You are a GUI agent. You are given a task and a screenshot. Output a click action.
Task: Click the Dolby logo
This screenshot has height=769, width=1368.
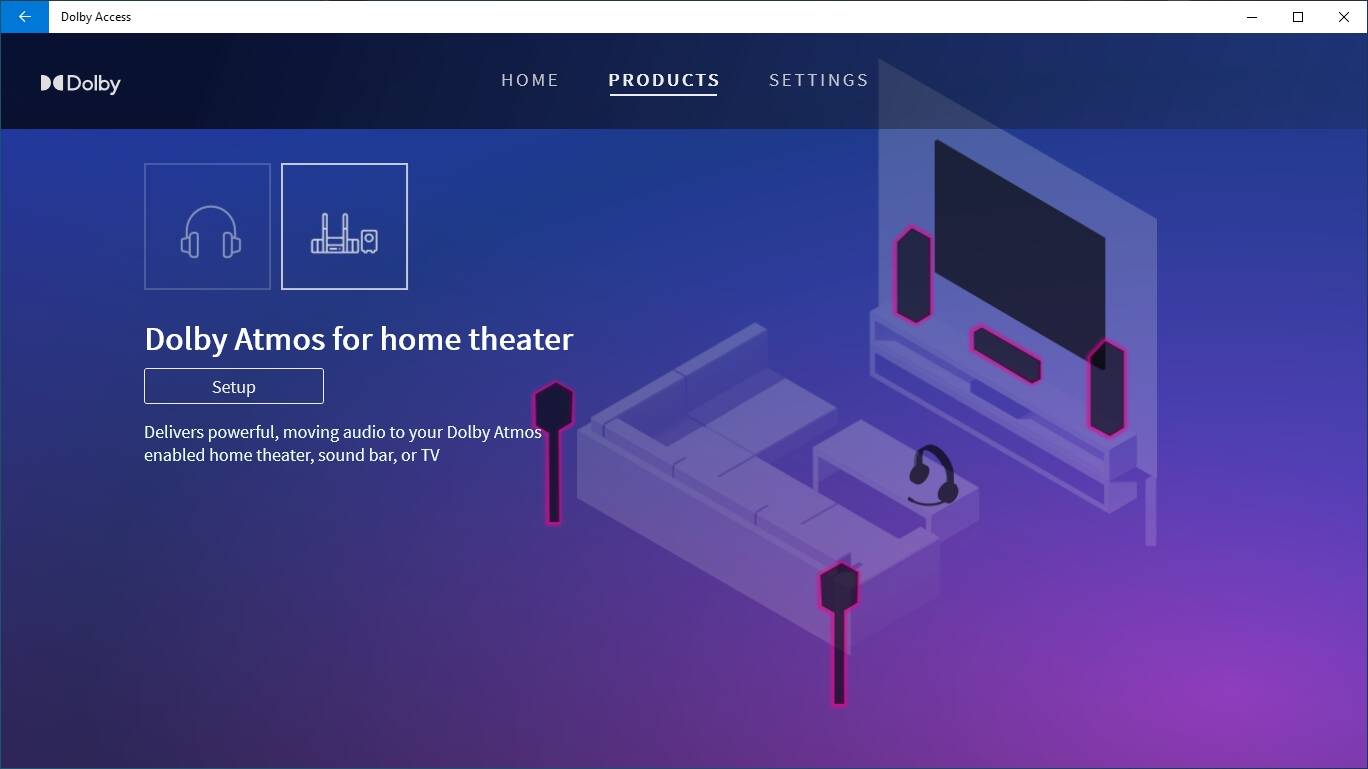(x=80, y=83)
